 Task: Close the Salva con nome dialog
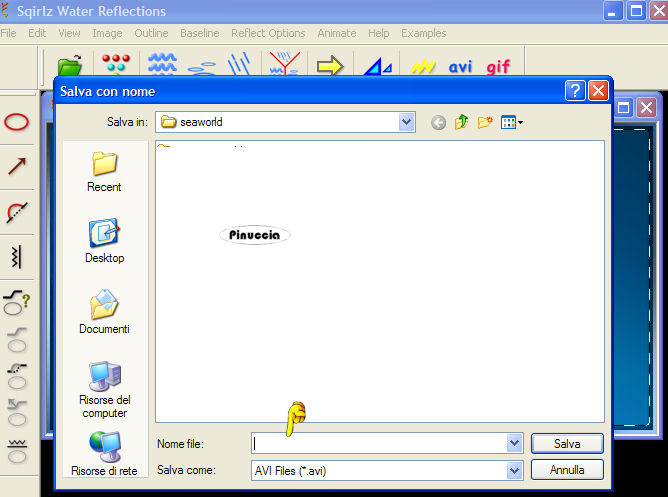tap(598, 91)
